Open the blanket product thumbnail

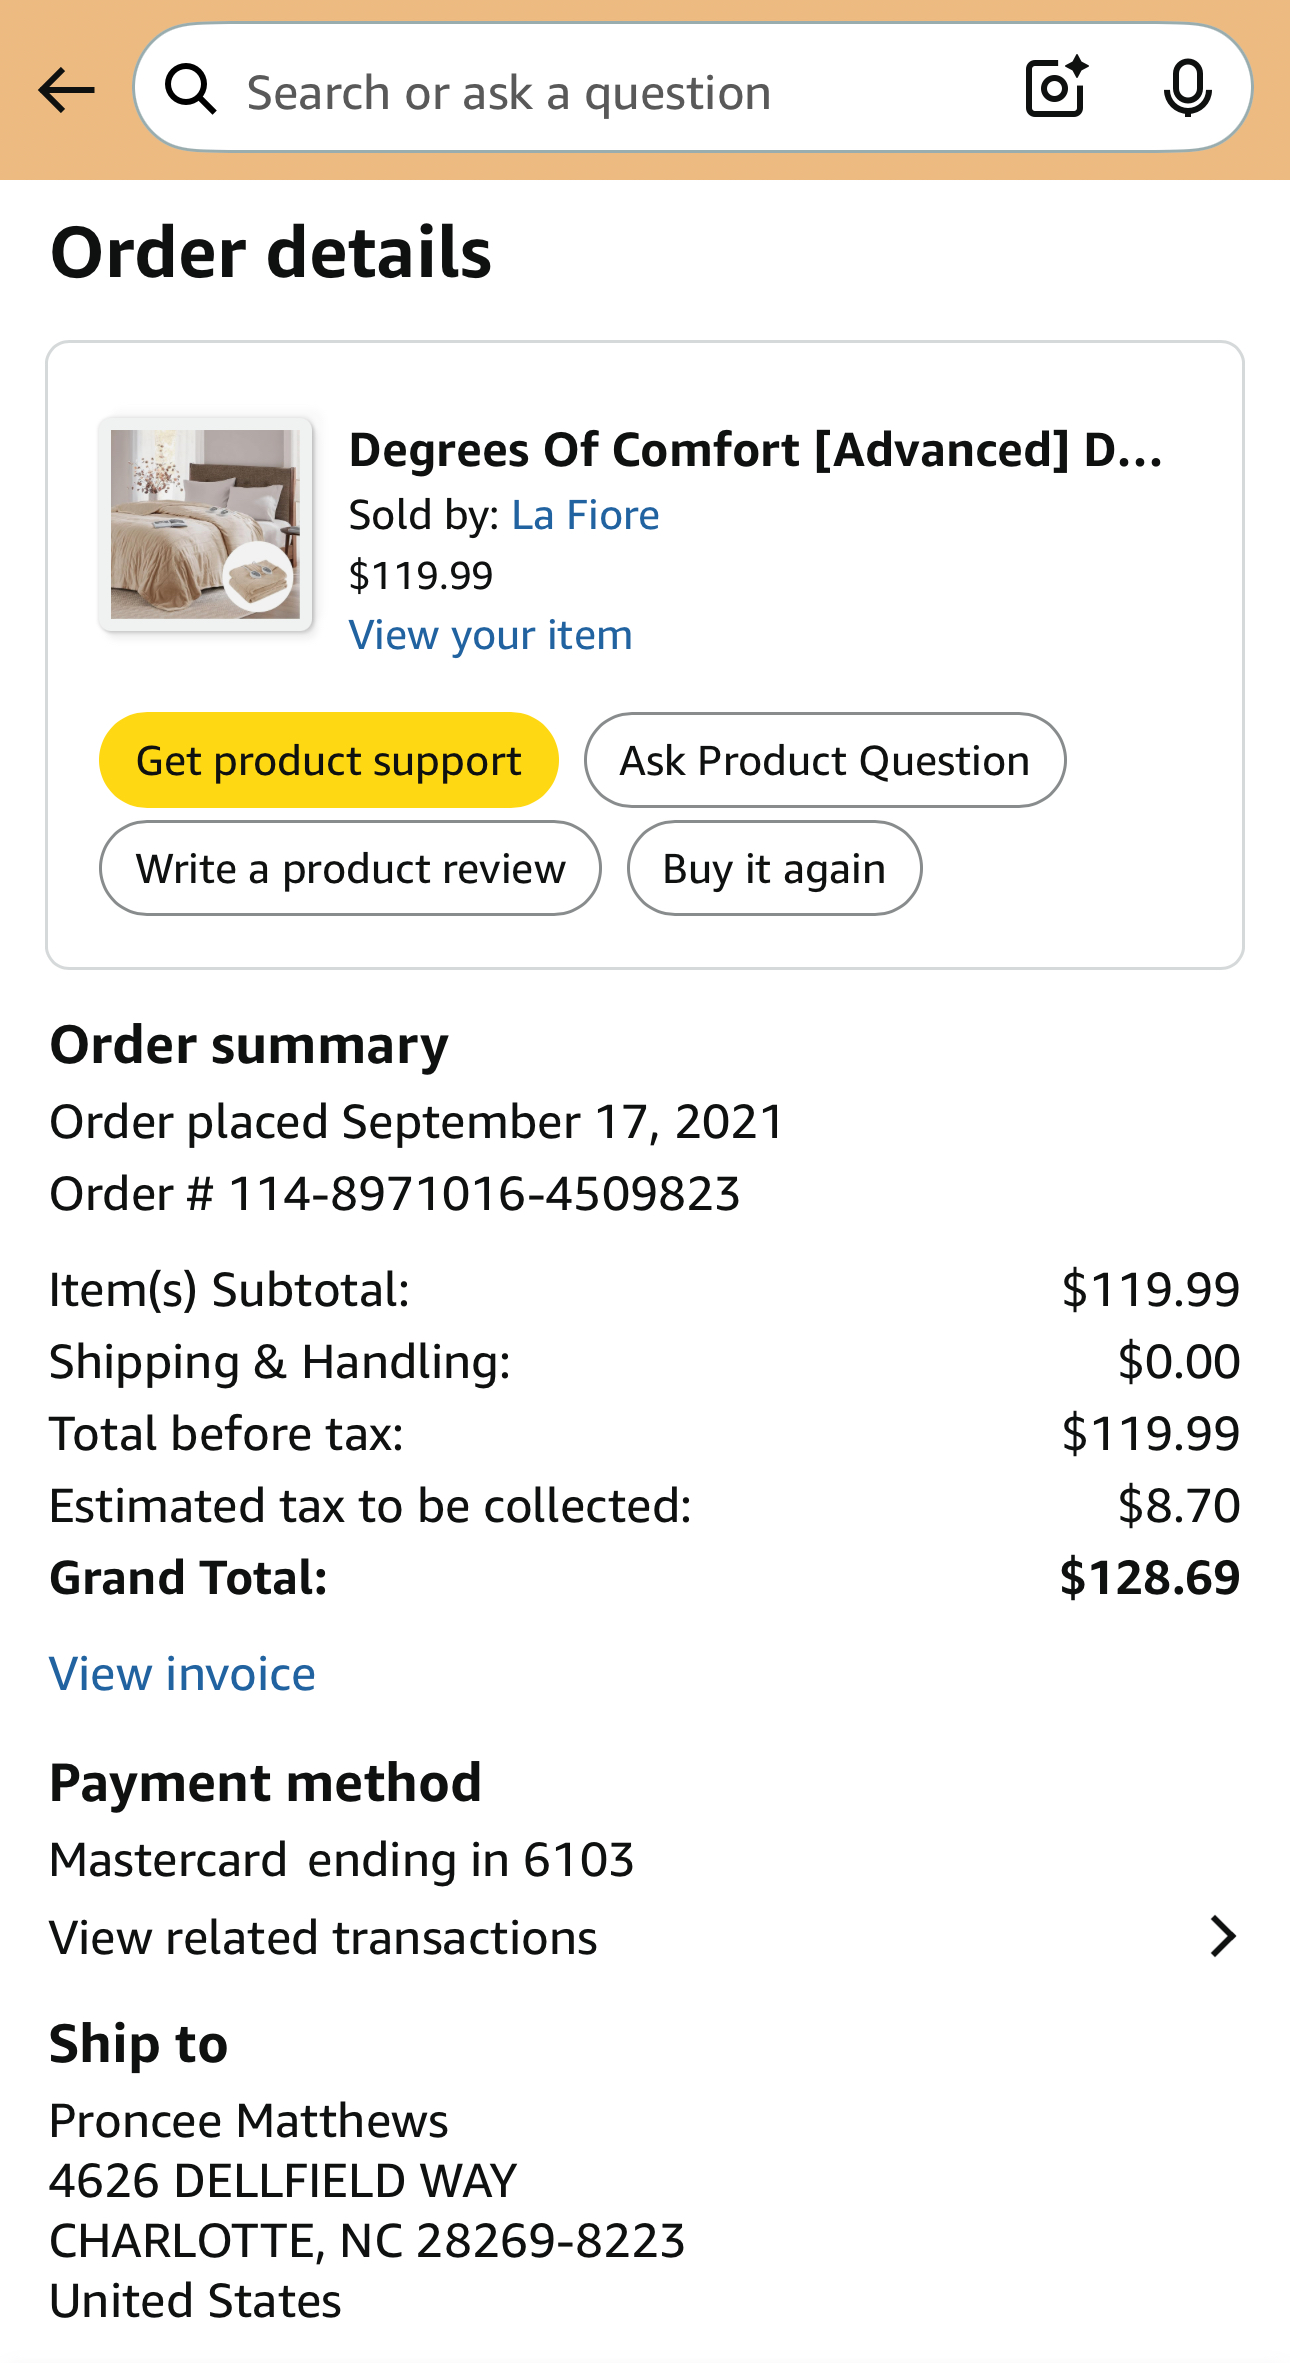[205, 524]
